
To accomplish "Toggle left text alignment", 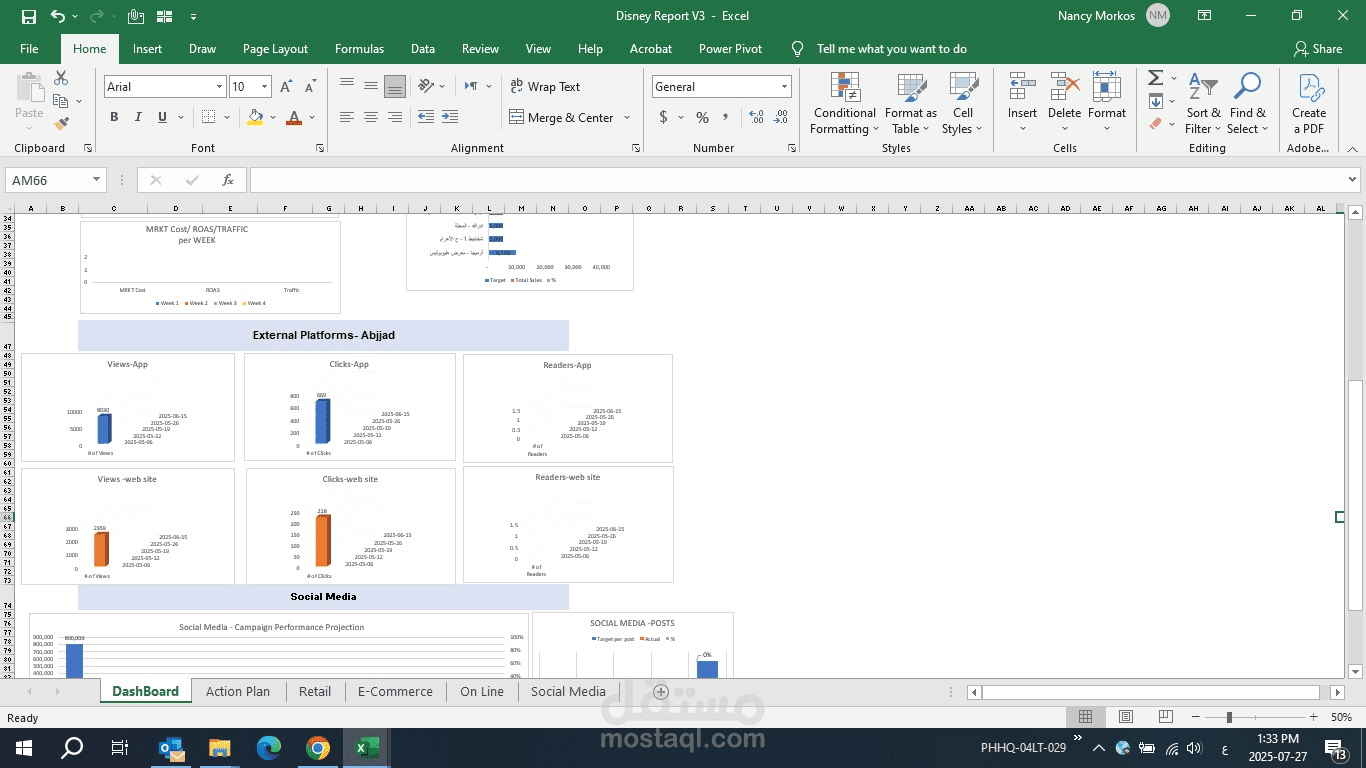I will coord(347,117).
